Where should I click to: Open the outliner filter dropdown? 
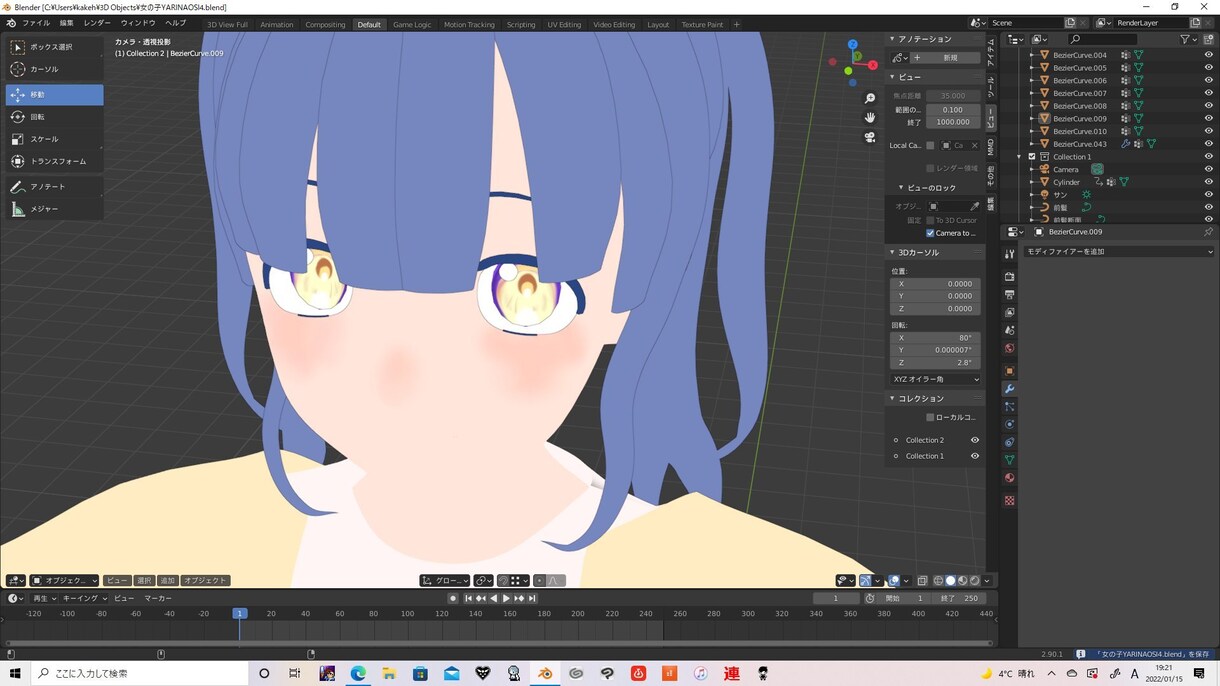point(1188,39)
